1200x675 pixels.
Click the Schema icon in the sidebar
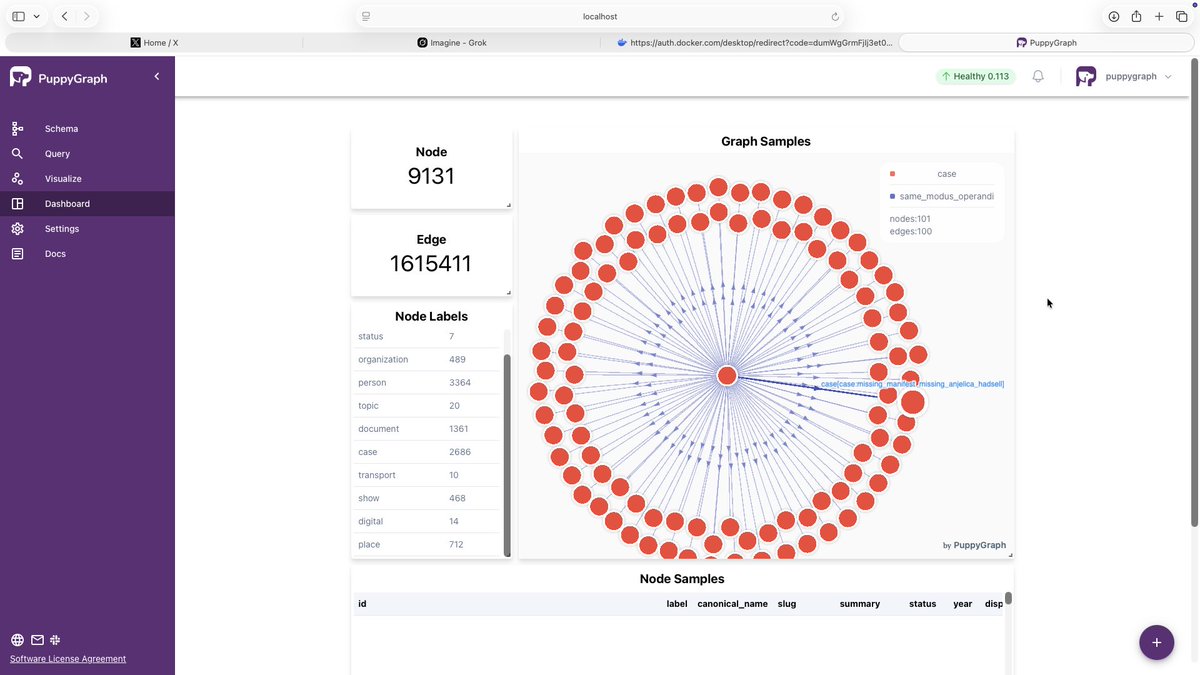(x=17, y=129)
